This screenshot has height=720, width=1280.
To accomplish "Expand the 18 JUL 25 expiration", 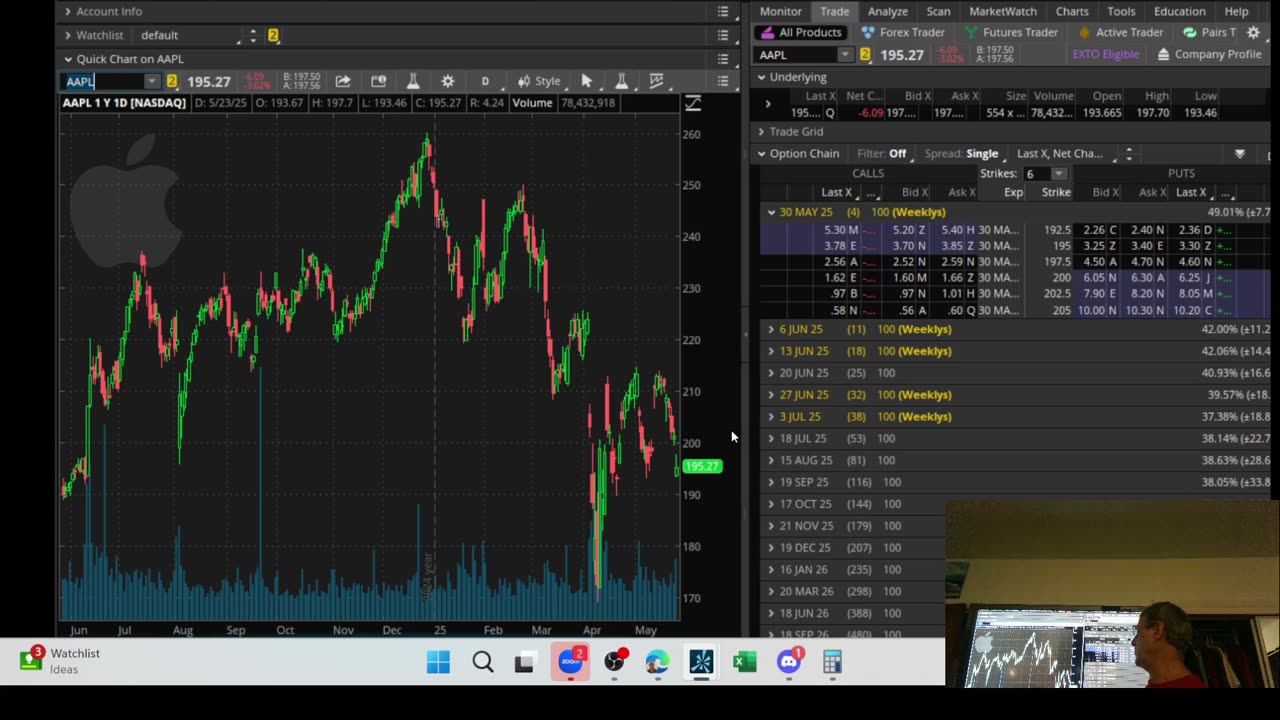I will [771, 438].
